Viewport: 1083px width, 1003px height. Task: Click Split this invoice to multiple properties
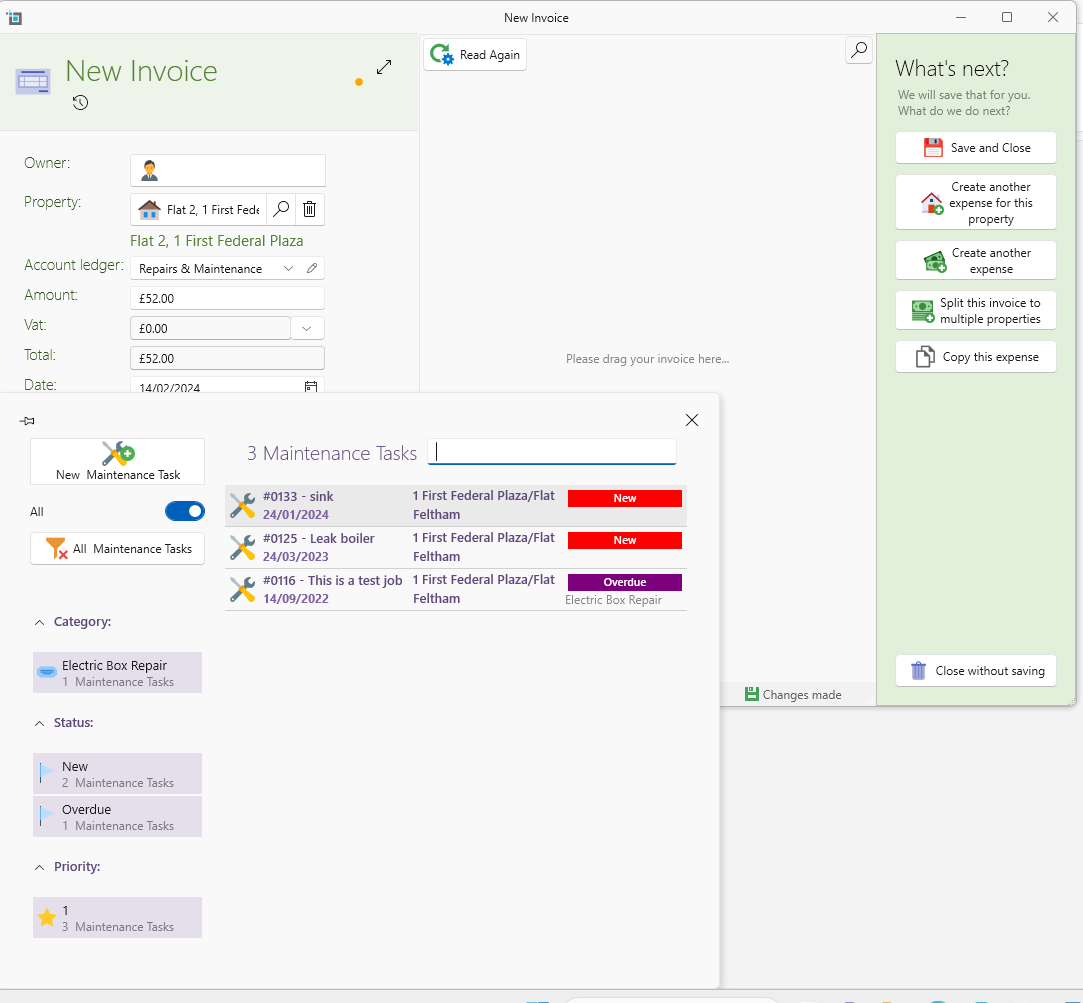coord(975,311)
